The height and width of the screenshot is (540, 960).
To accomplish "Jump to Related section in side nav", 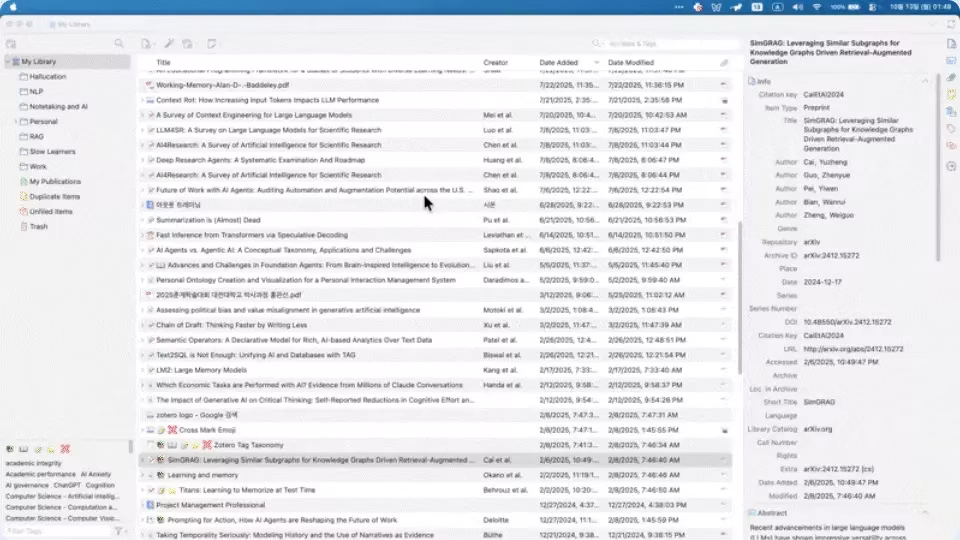I will 951,146.
